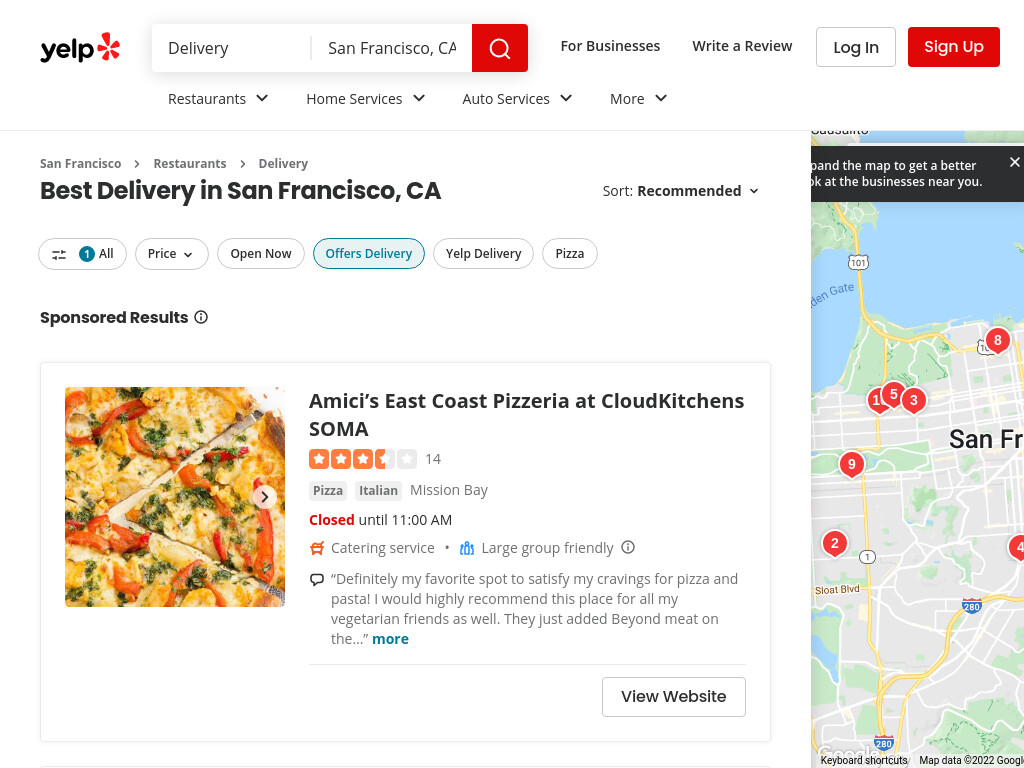This screenshot has width=1024, height=768.
Task: Click the Large group friendly info icon
Action: click(628, 547)
